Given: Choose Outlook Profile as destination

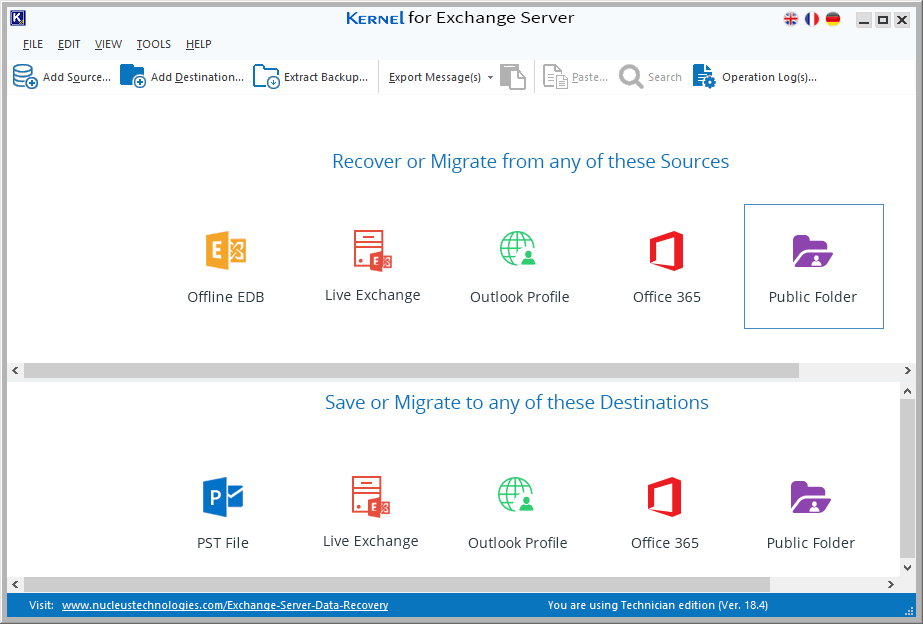Looking at the screenshot, I should [516, 495].
